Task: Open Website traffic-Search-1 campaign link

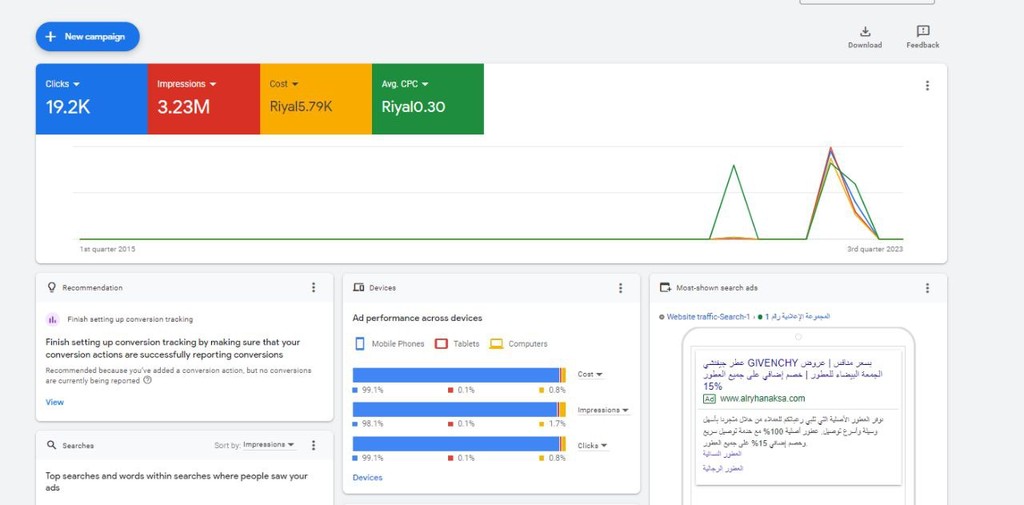Action: [x=708, y=317]
